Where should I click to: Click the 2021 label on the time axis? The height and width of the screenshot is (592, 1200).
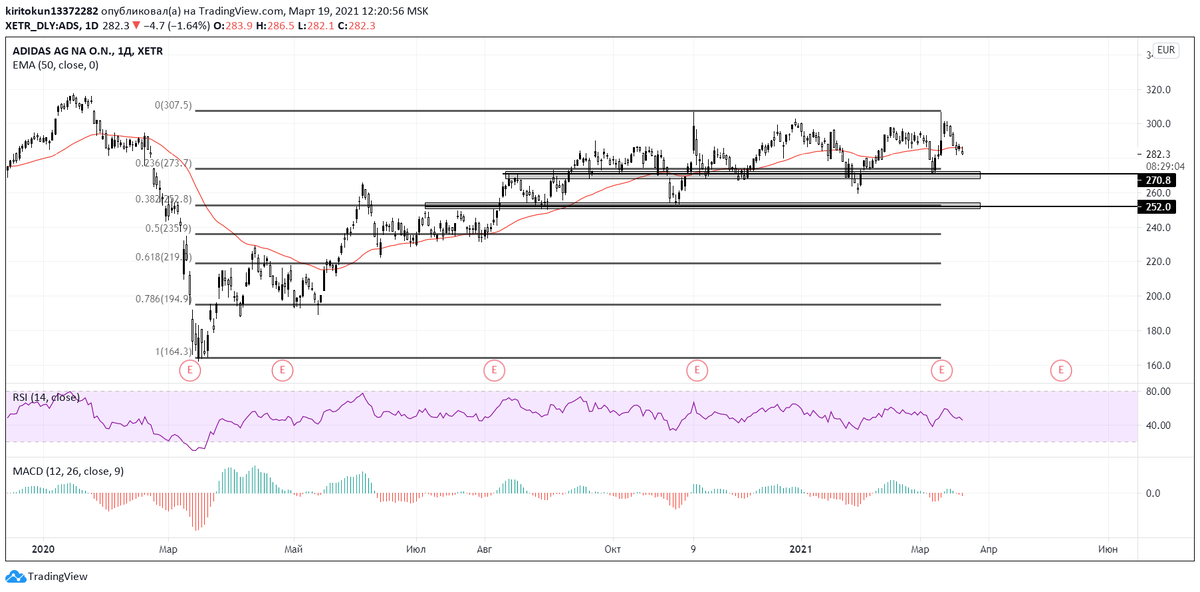pos(801,548)
